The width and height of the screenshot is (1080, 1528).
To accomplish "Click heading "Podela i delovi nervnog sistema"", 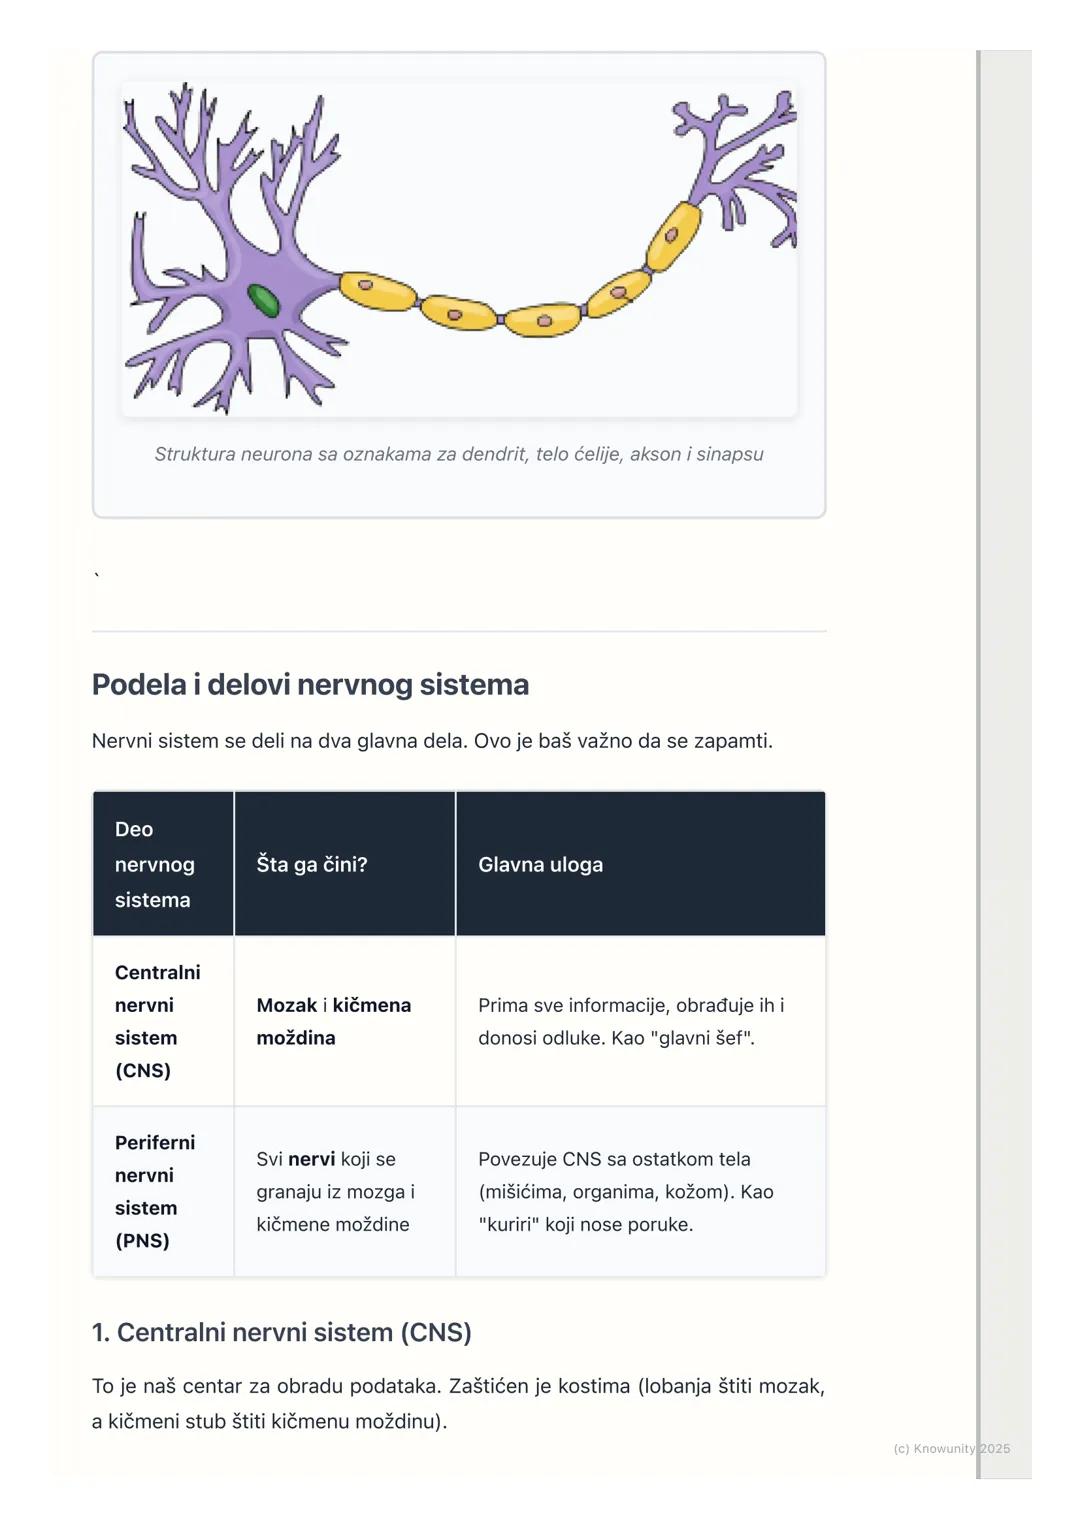I will (x=310, y=685).
